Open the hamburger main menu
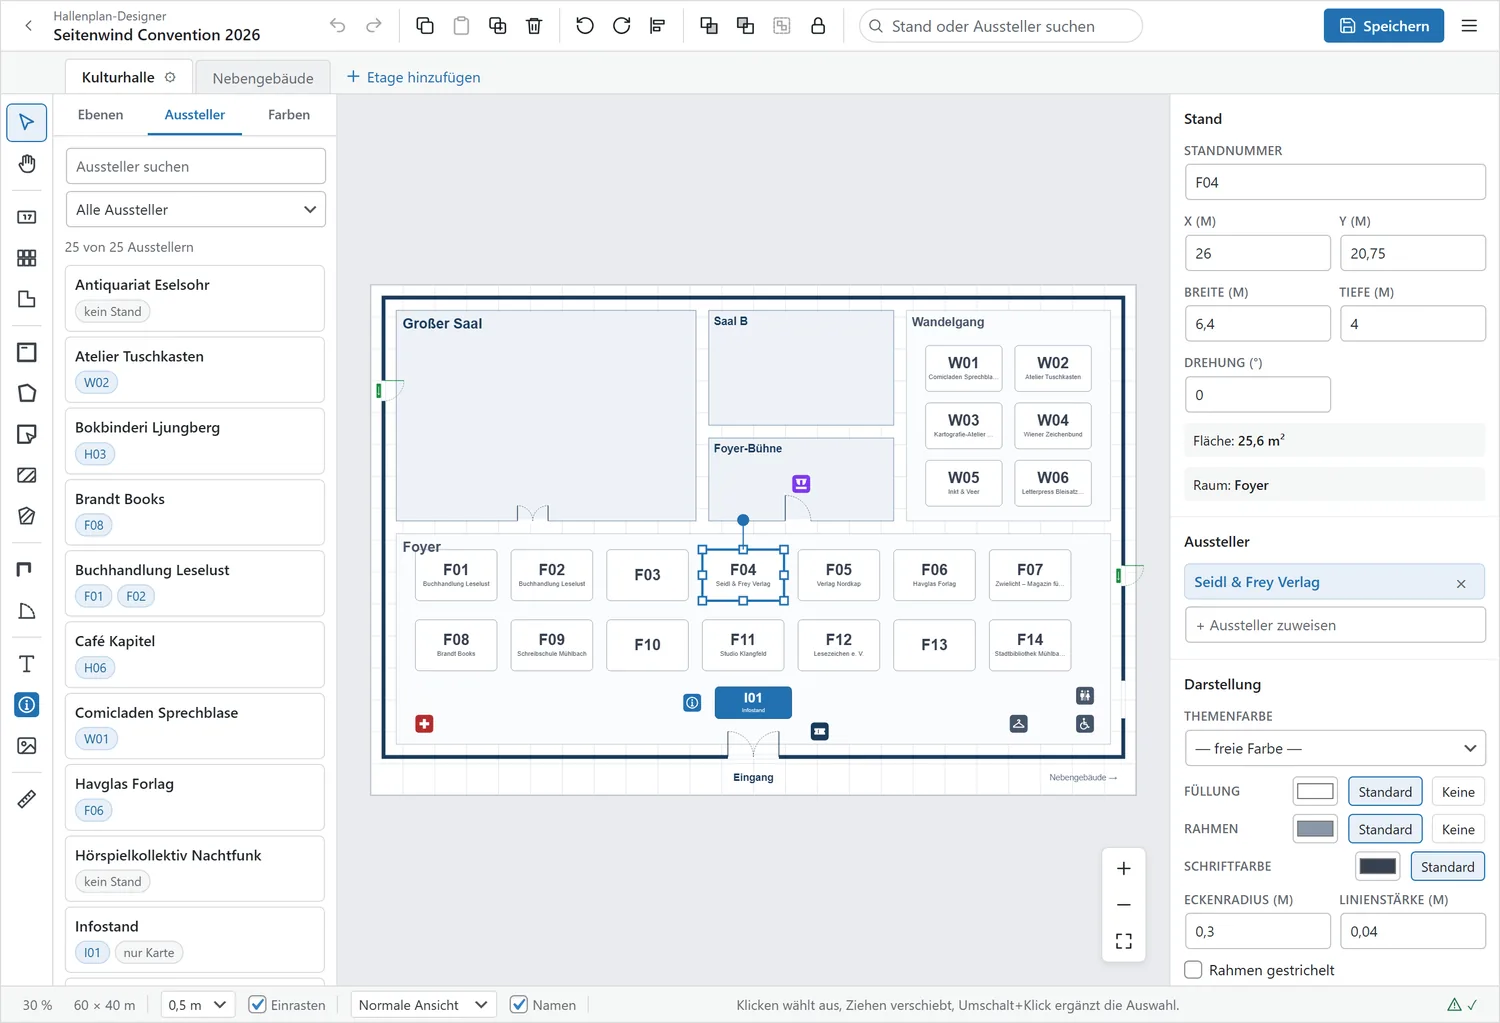The width and height of the screenshot is (1500, 1023). pos(1469,26)
